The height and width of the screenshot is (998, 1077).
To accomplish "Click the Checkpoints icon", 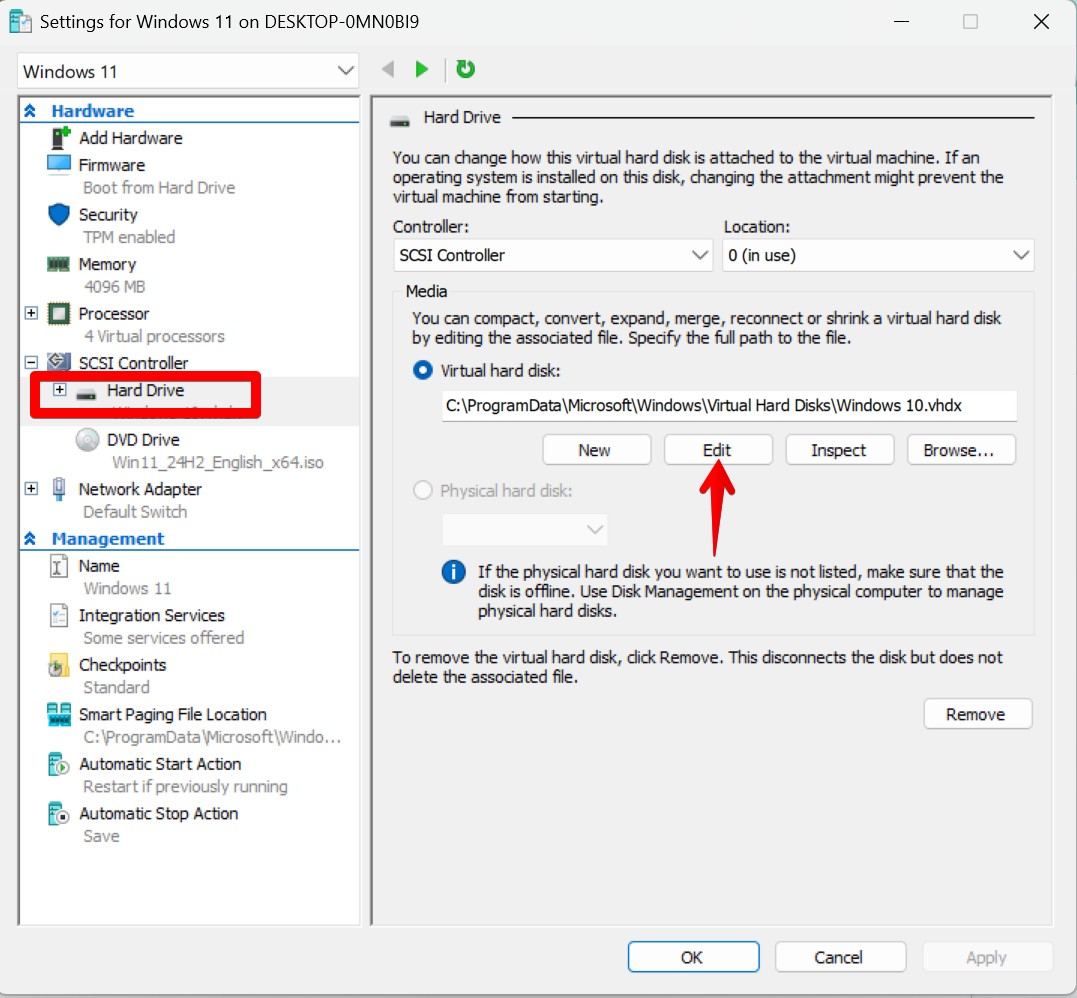I will pos(58,665).
